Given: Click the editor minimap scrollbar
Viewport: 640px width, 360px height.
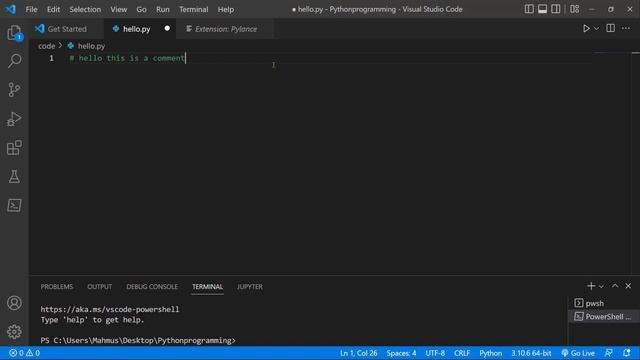Looking at the screenshot, I should 636,163.
